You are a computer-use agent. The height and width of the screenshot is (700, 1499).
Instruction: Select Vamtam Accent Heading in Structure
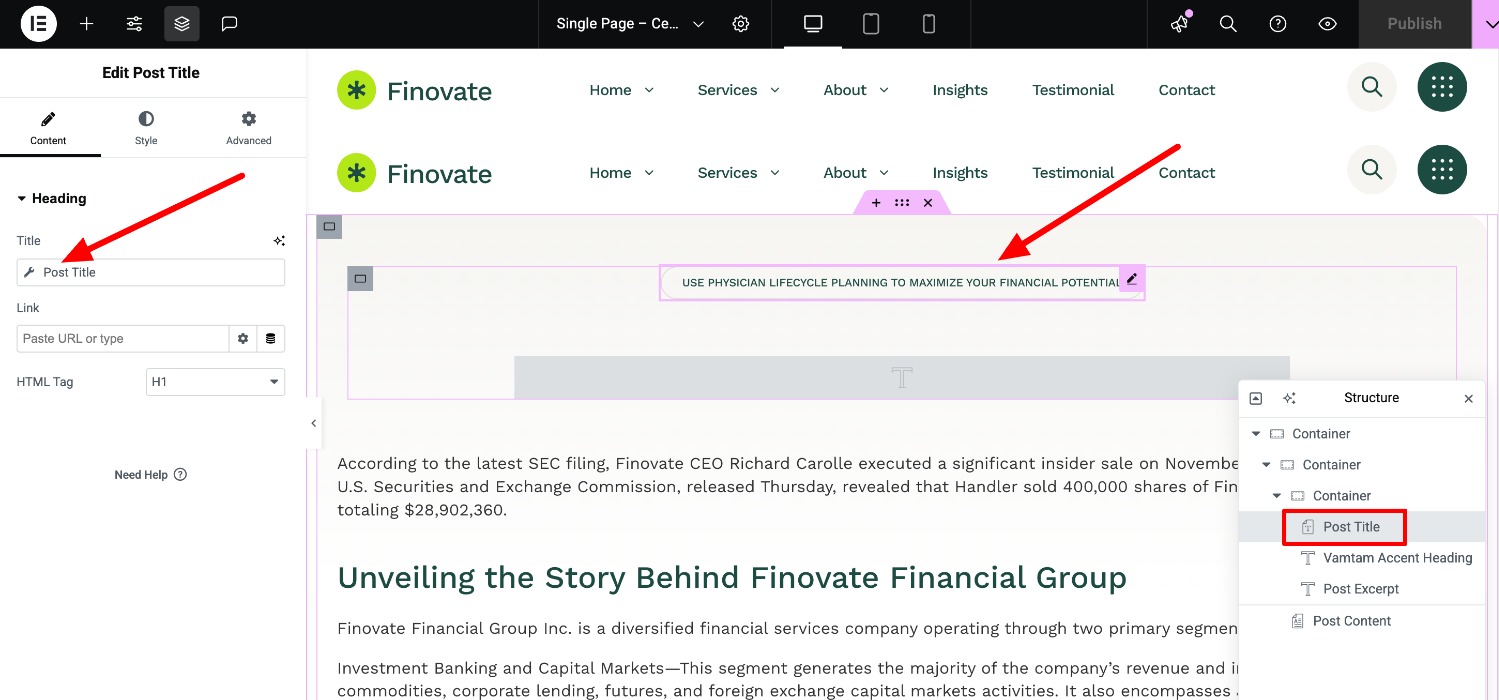click(1397, 558)
